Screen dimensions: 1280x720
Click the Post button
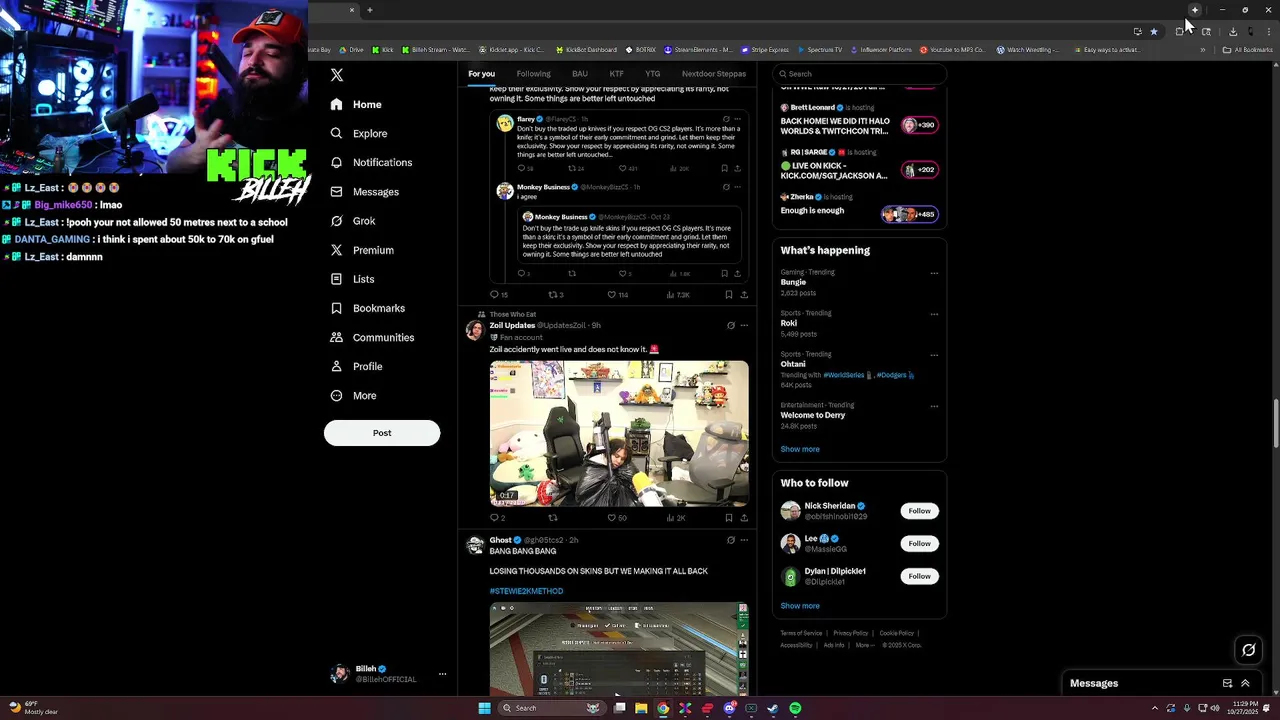[x=382, y=433]
